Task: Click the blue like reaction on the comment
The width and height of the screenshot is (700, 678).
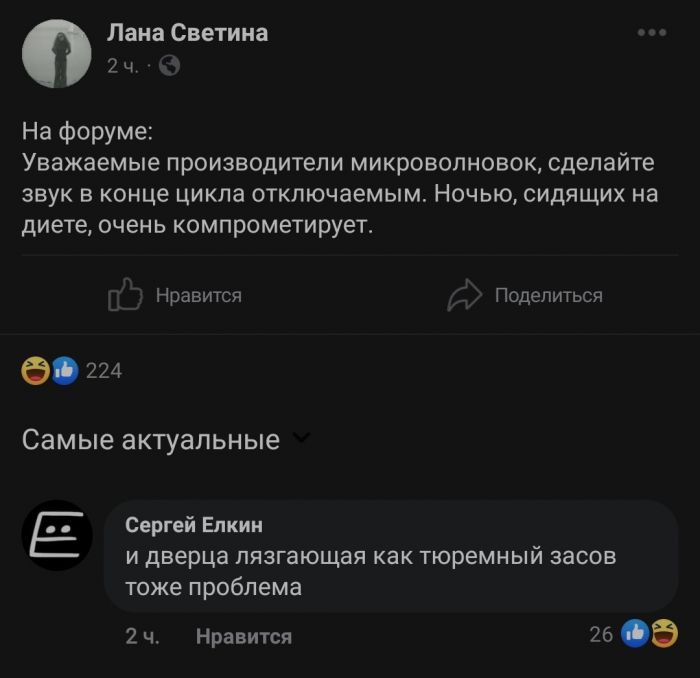Action: [x=634, y=632]
